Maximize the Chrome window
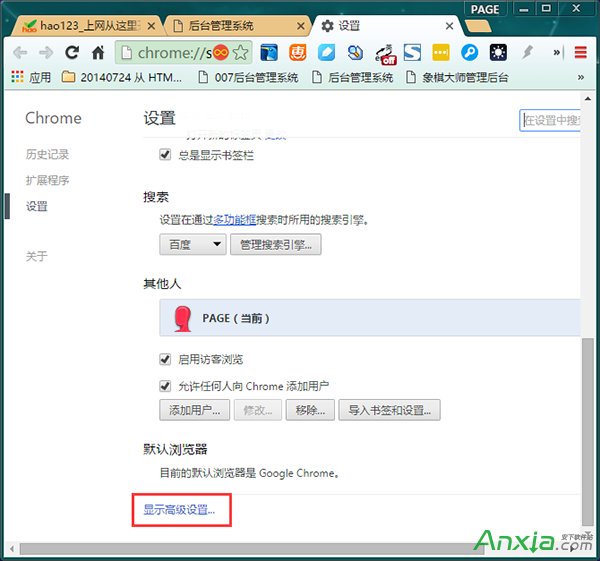The width and height of the screenshot is (600, 561). [x=546, y=8]
